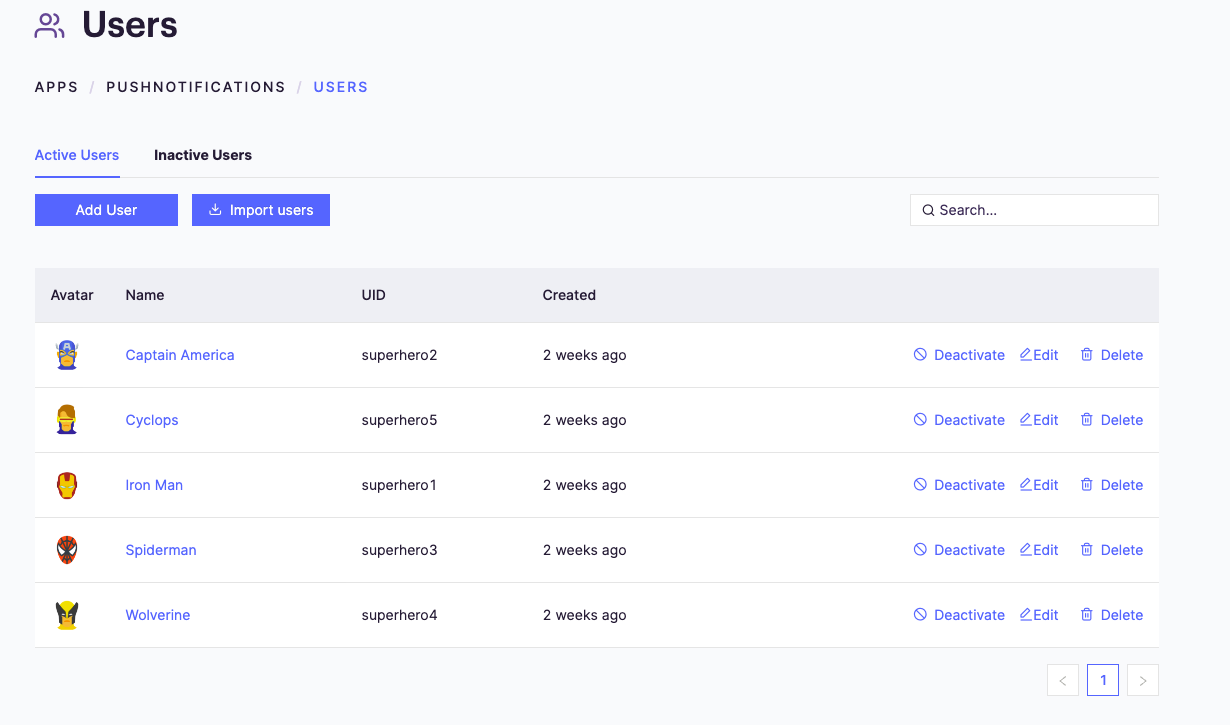Screen dimensions: 1230x725
Task: Delete the Captain America user
Action: tap(1111, 355)
